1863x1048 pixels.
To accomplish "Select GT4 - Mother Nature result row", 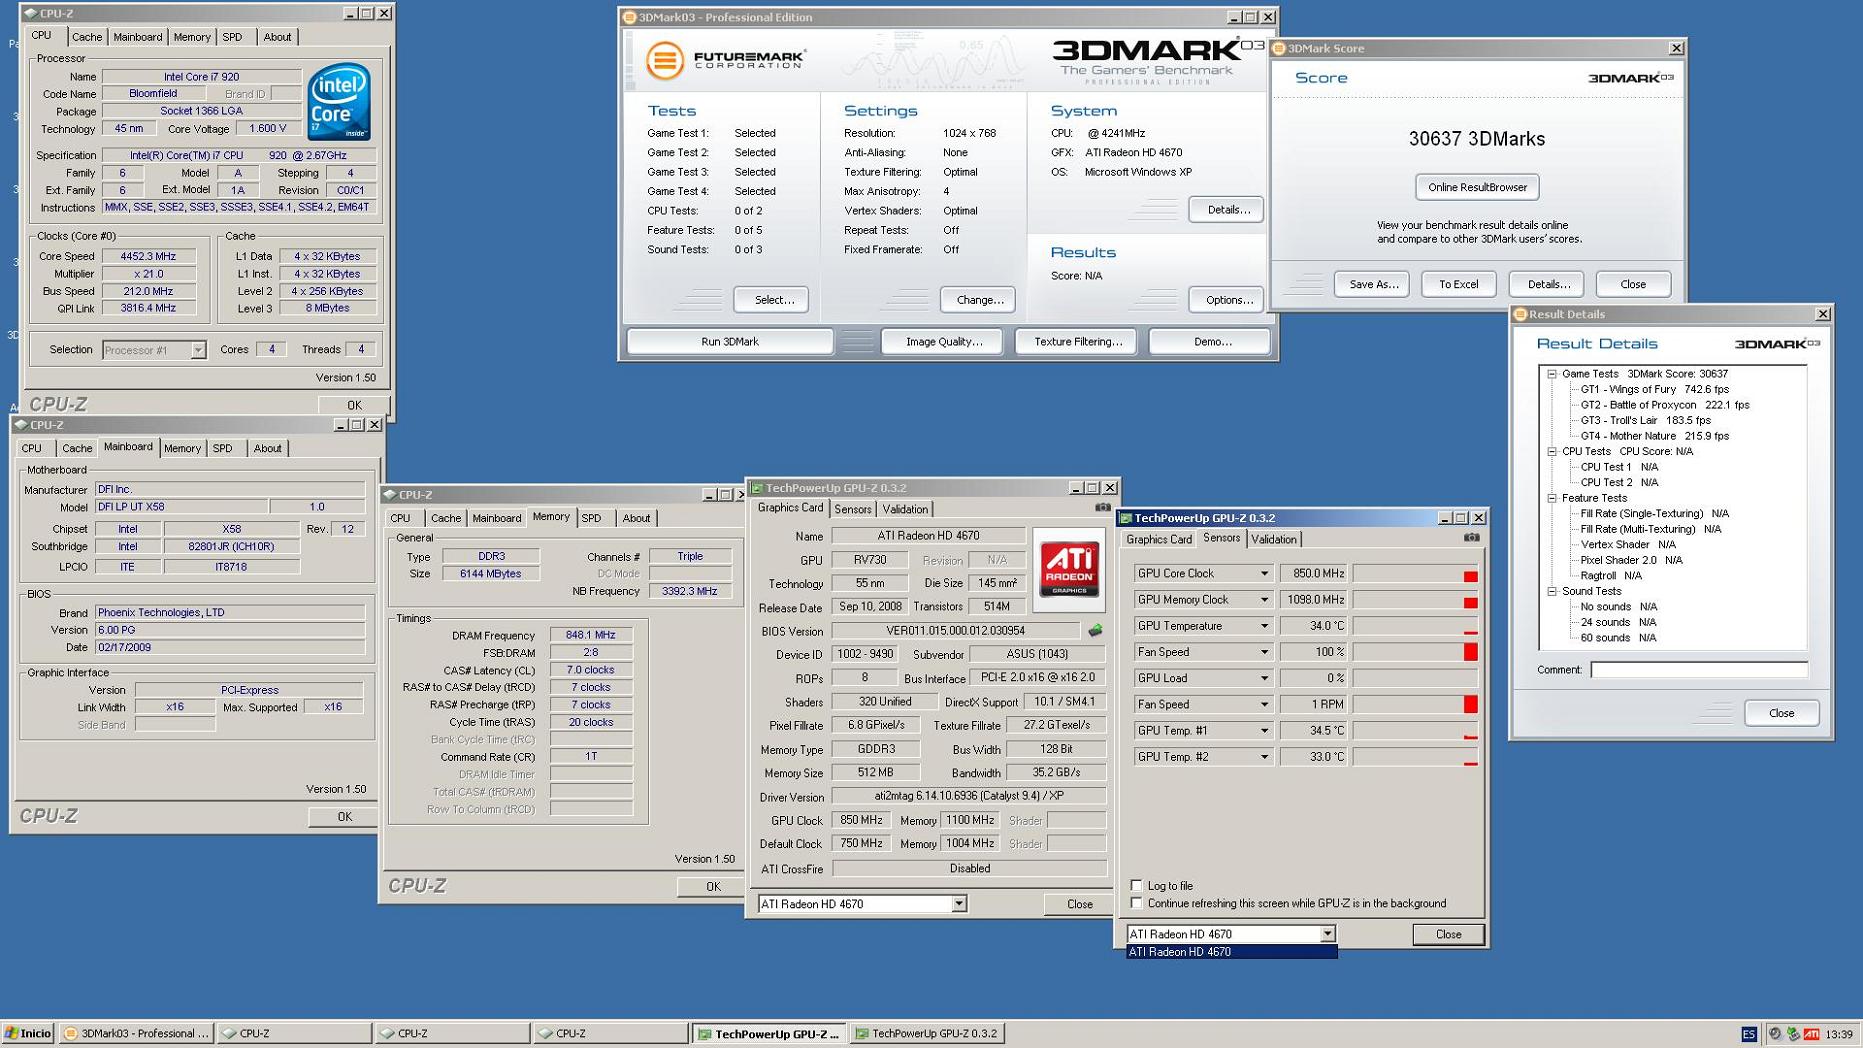I will pos(1654,436).
